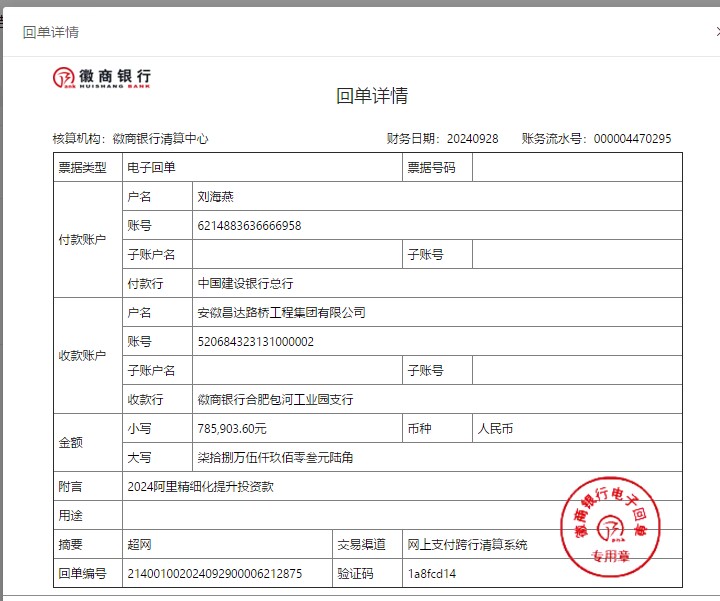Close the 回单详情 dialog
Viewport: 720px width, 601px height.
click(x=716, y=31)
